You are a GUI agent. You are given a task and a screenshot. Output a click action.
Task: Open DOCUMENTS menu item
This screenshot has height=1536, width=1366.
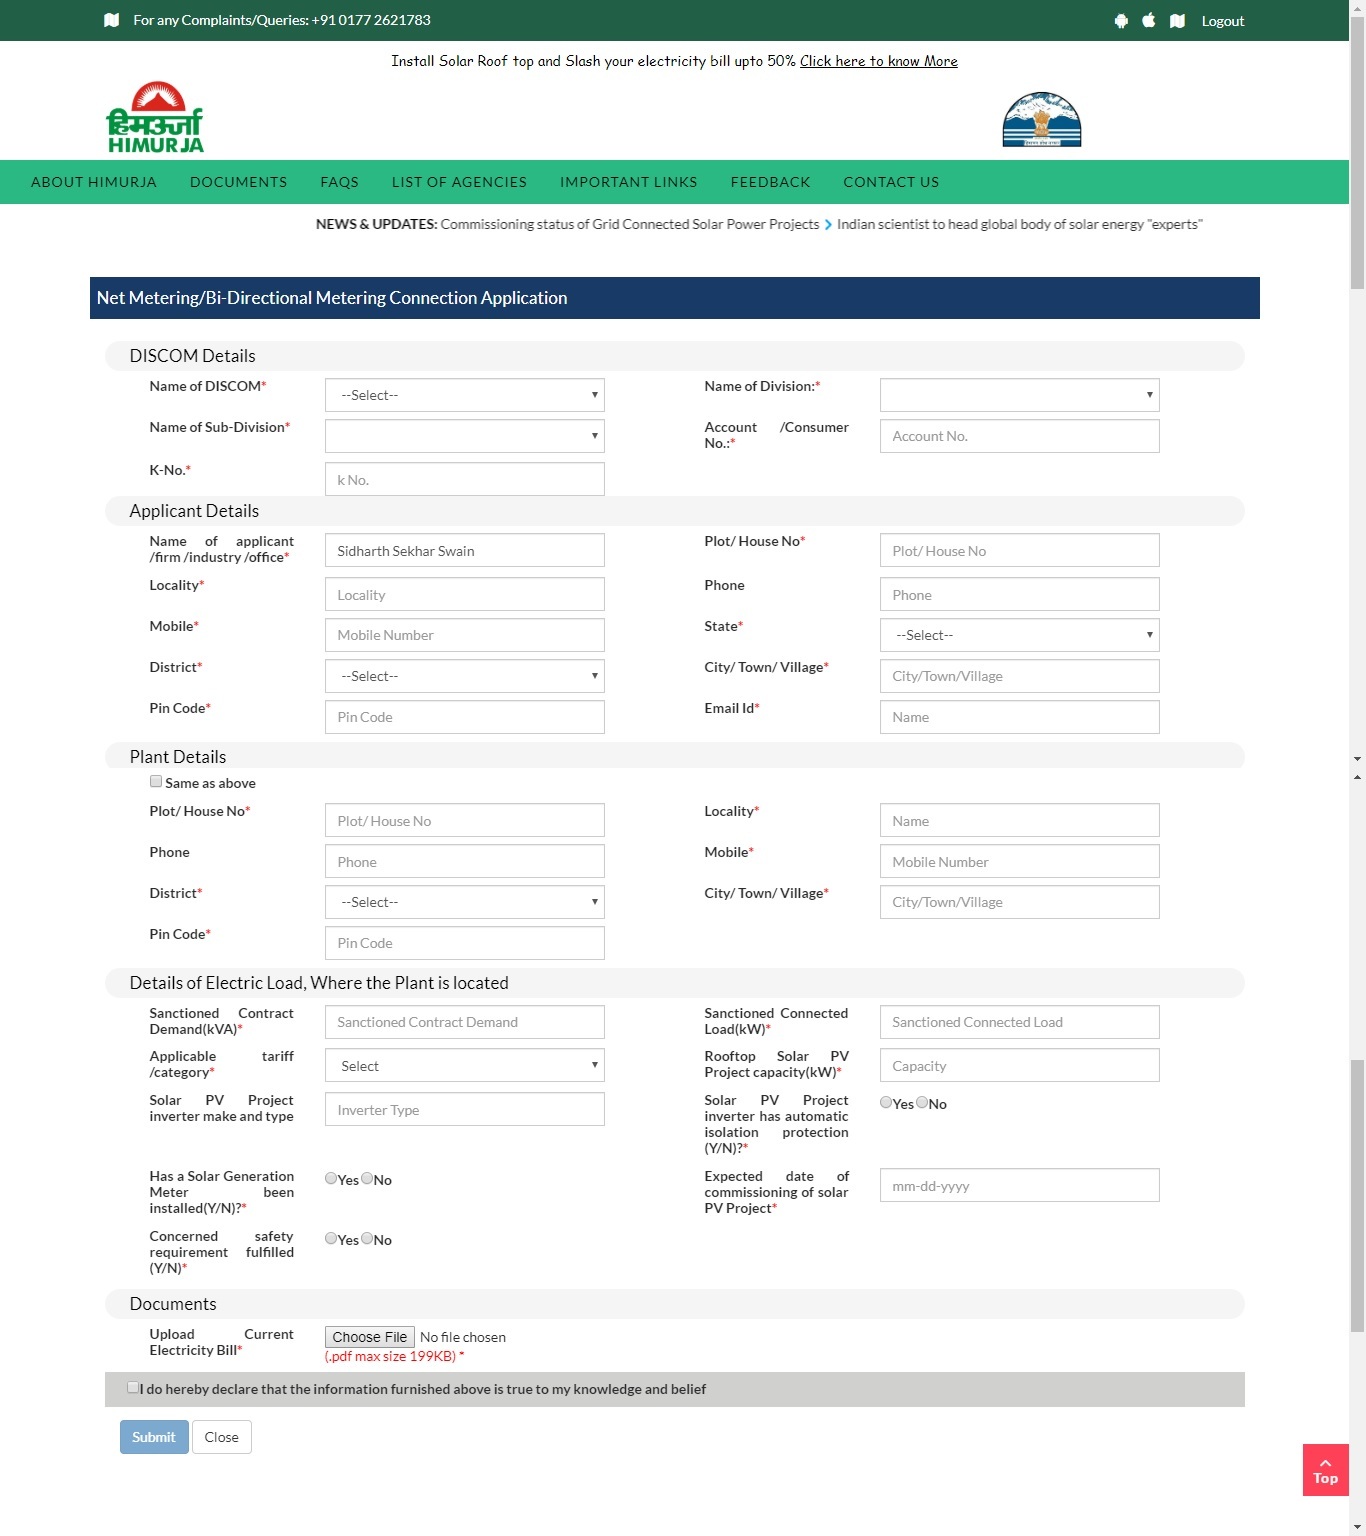coord(238,182)
